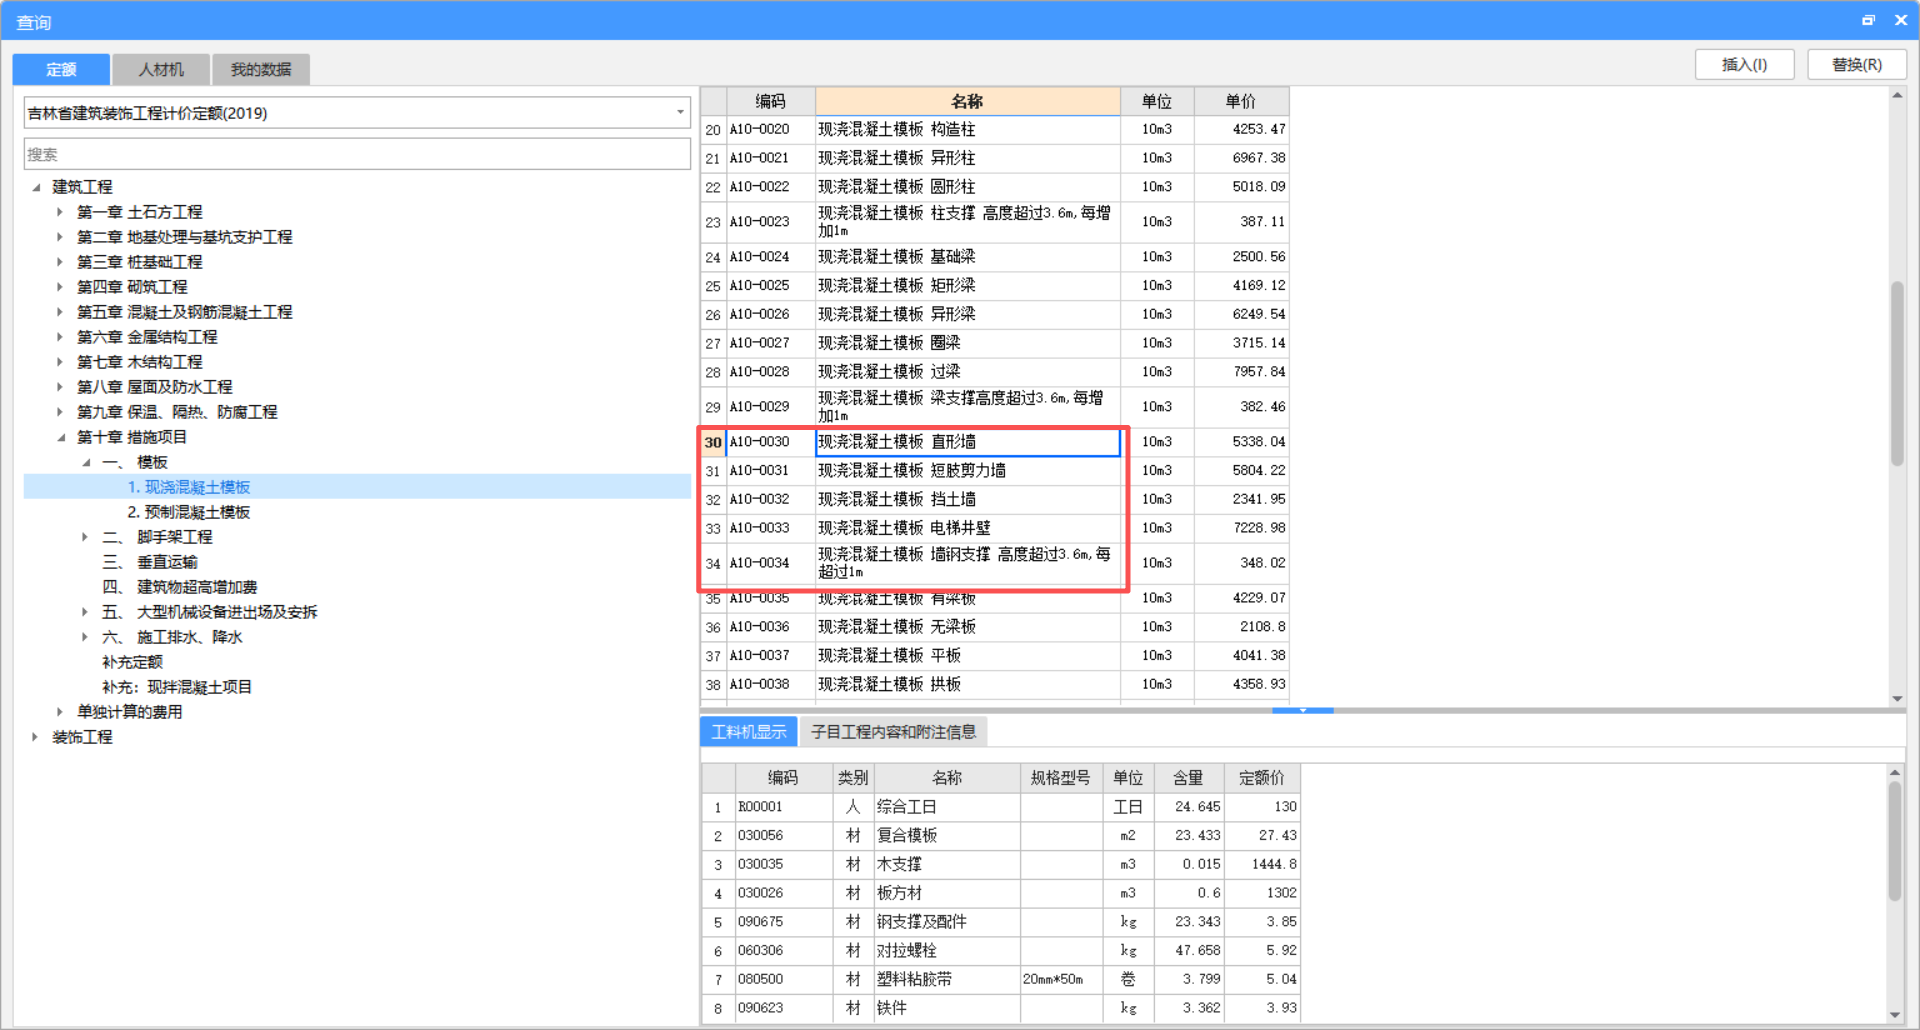The width and height of the screenshot is (1920, 1030).
Task: Select row A10-0031 短肢剪力墙
Action: (995, 471)
